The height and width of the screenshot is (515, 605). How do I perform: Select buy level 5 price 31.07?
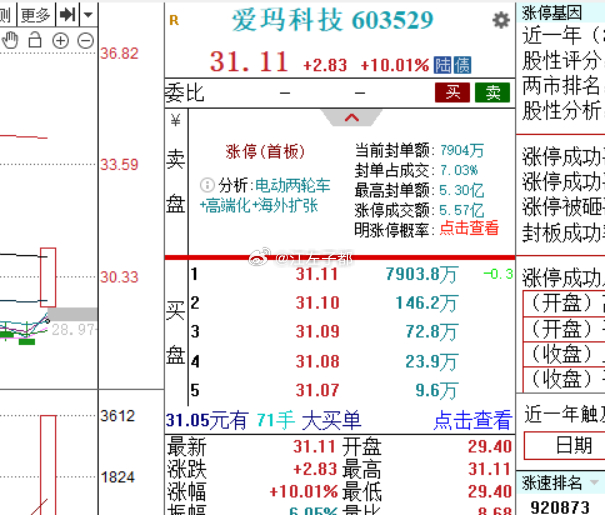point(318,390)
